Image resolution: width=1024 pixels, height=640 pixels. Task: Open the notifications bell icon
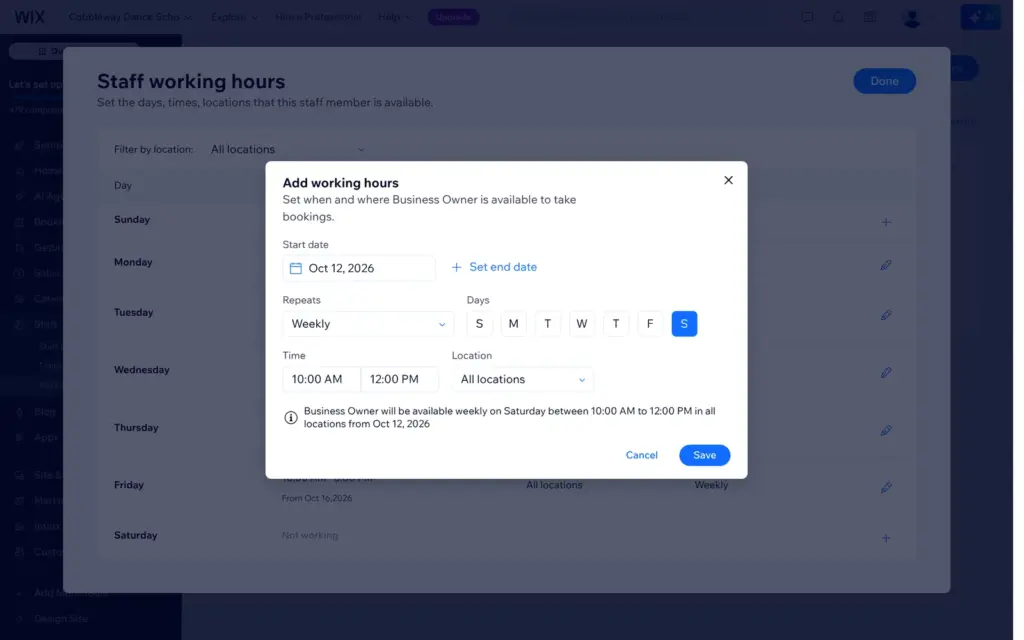[839, 18]
